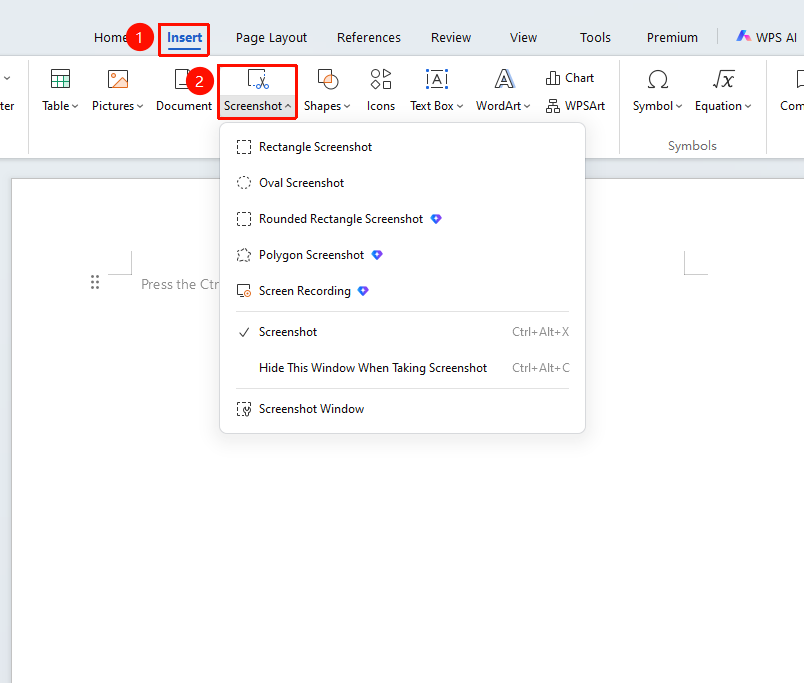Expand the Table dropdown arrow
The height and width of the screenshot is (683, 804).
(75, 106)
